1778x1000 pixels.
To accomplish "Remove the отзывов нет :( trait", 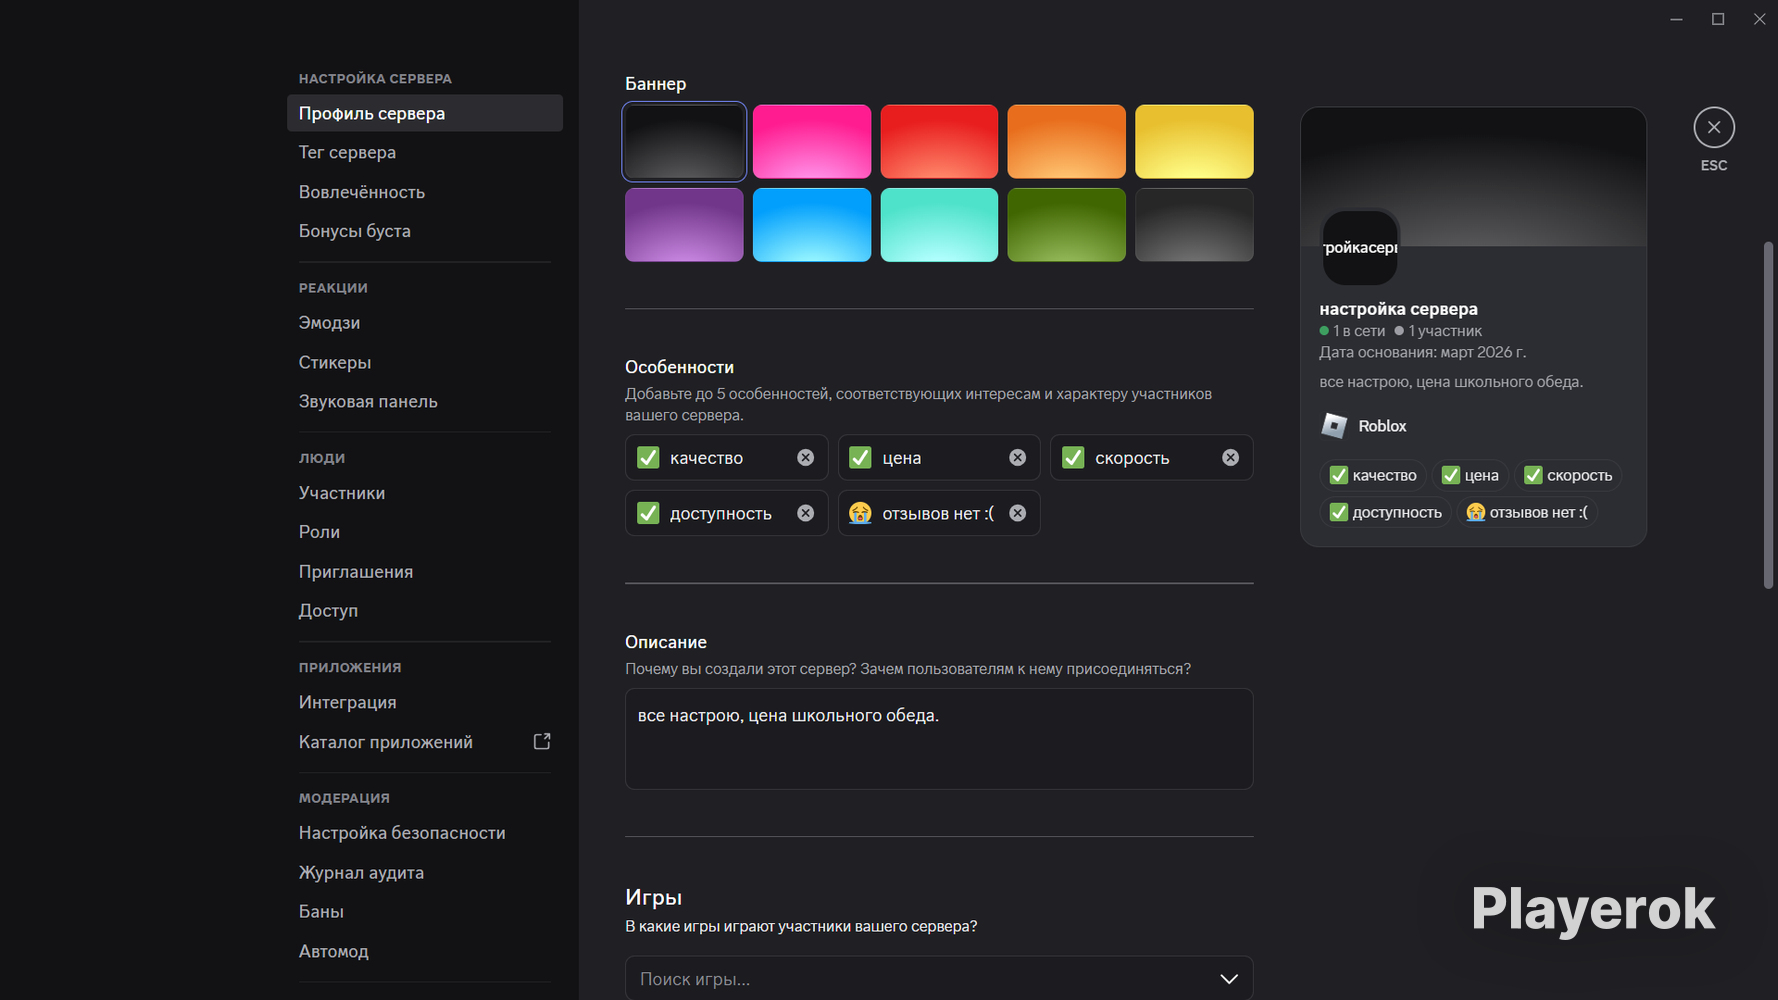I will 1017,513.
